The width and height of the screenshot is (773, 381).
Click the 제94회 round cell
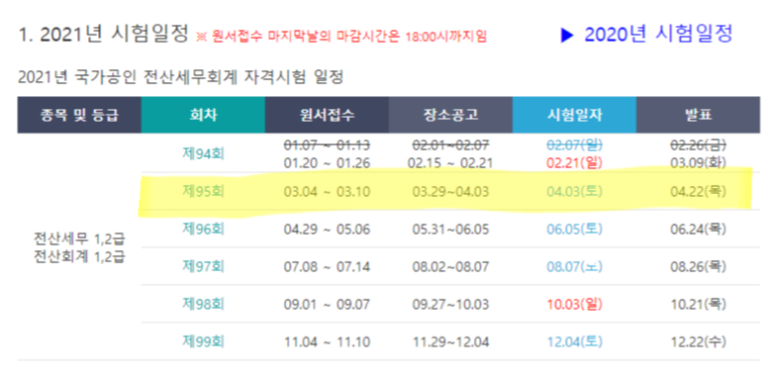click(203, 153)
